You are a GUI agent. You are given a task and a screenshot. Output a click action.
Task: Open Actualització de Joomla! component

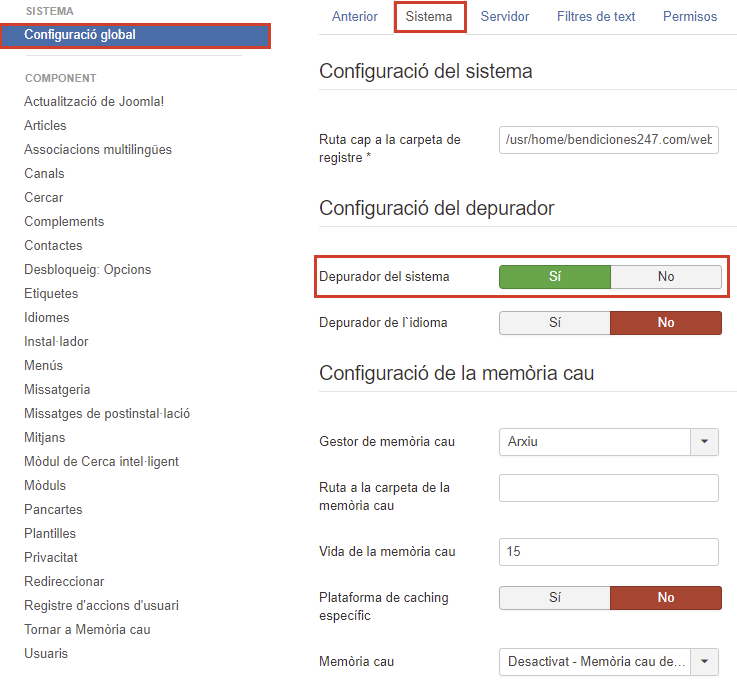pos(94,101)
